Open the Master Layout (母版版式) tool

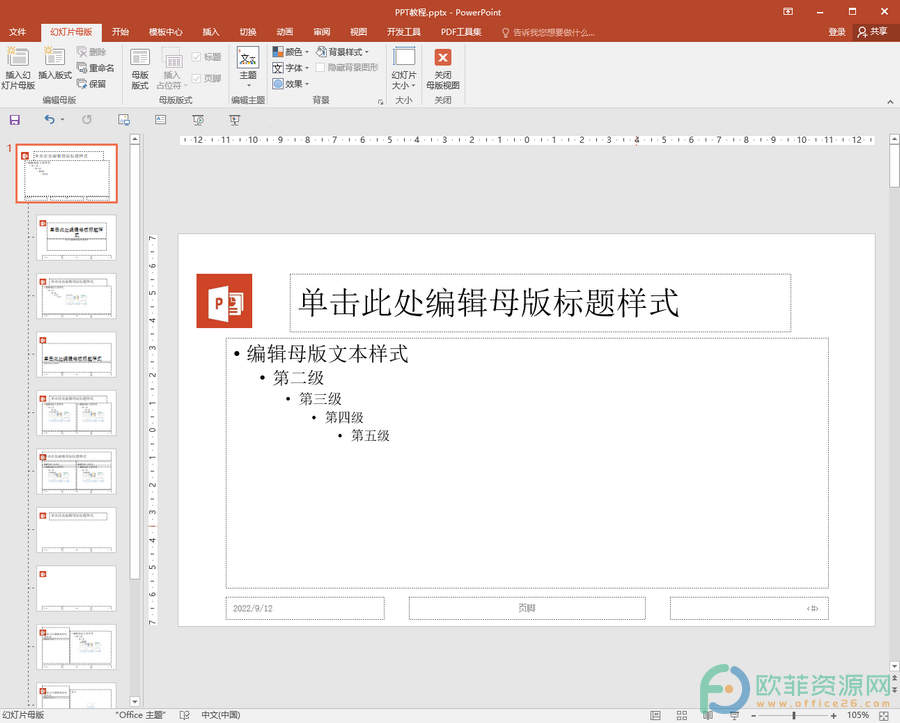[x=139, y=69]
